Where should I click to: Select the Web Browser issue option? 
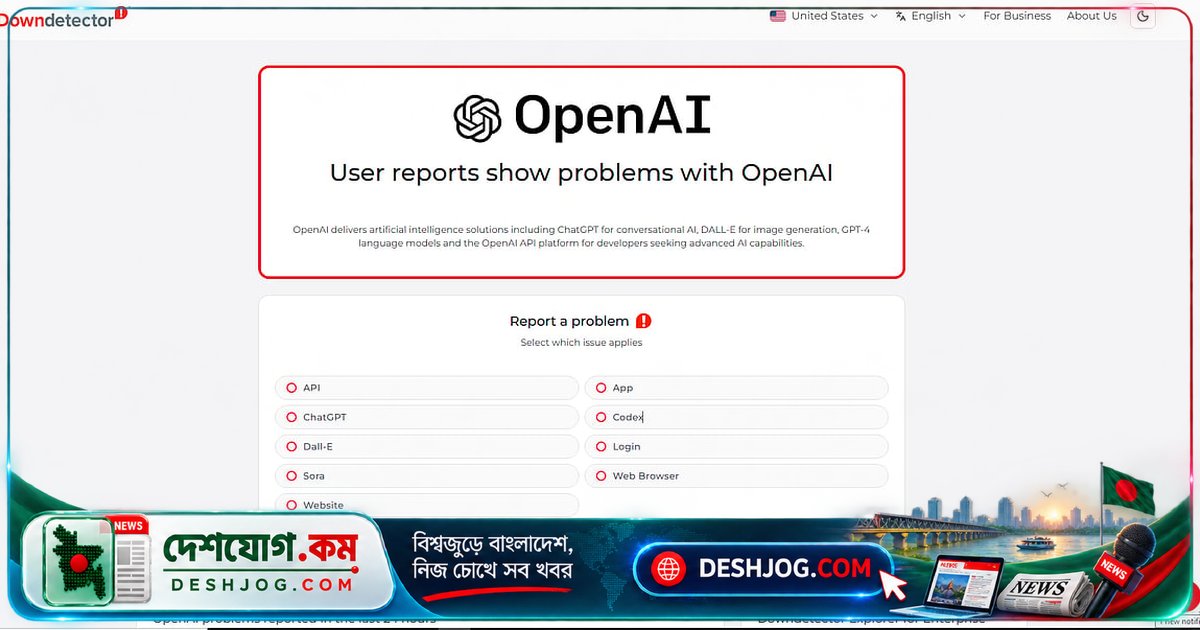[736, 476]
